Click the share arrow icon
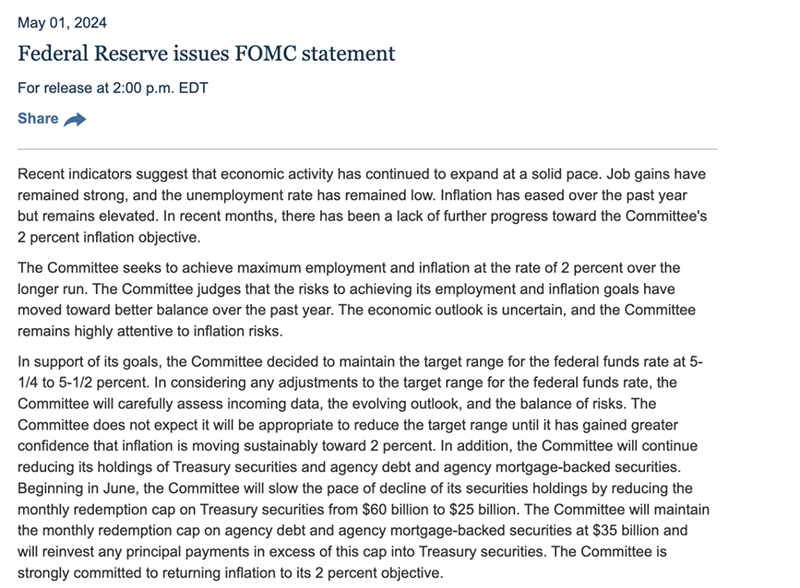 point(75,119)
